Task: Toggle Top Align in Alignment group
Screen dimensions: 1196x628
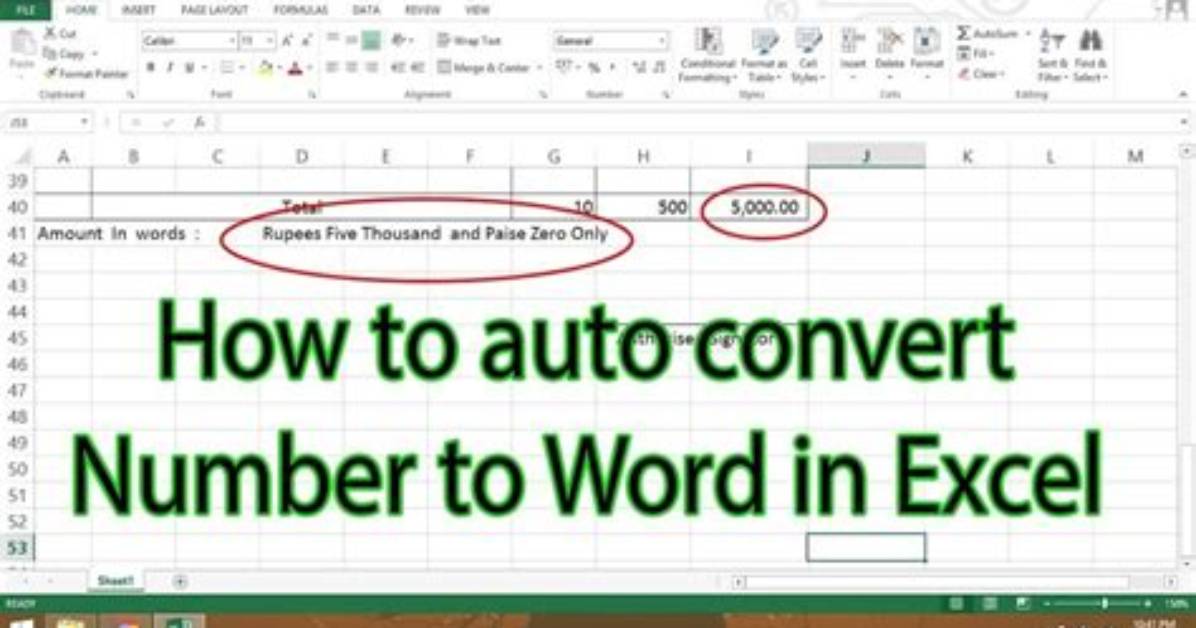Action: click(x=333, y=40)
